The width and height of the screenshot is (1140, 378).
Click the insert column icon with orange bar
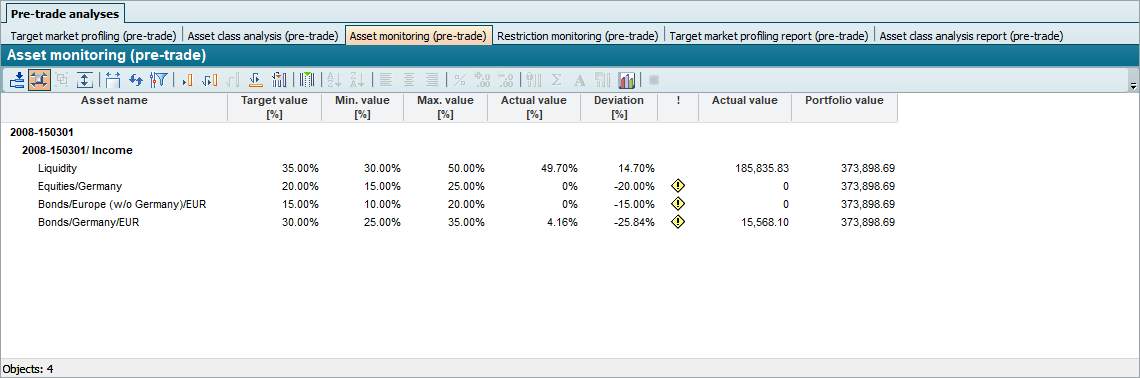point(188,80)
